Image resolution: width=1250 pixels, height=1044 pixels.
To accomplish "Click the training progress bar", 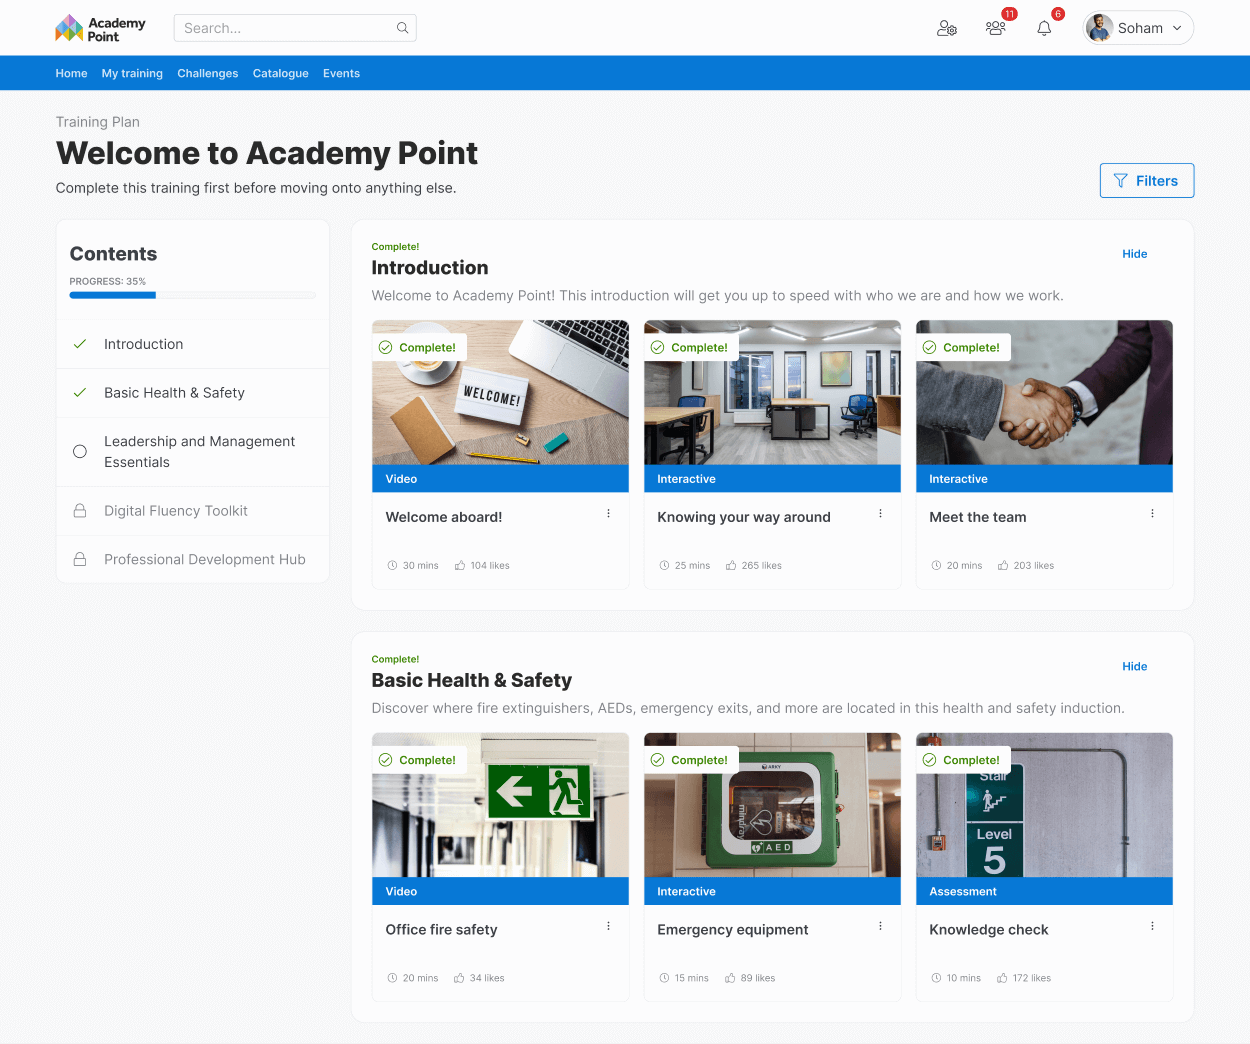I will point(193,295).
